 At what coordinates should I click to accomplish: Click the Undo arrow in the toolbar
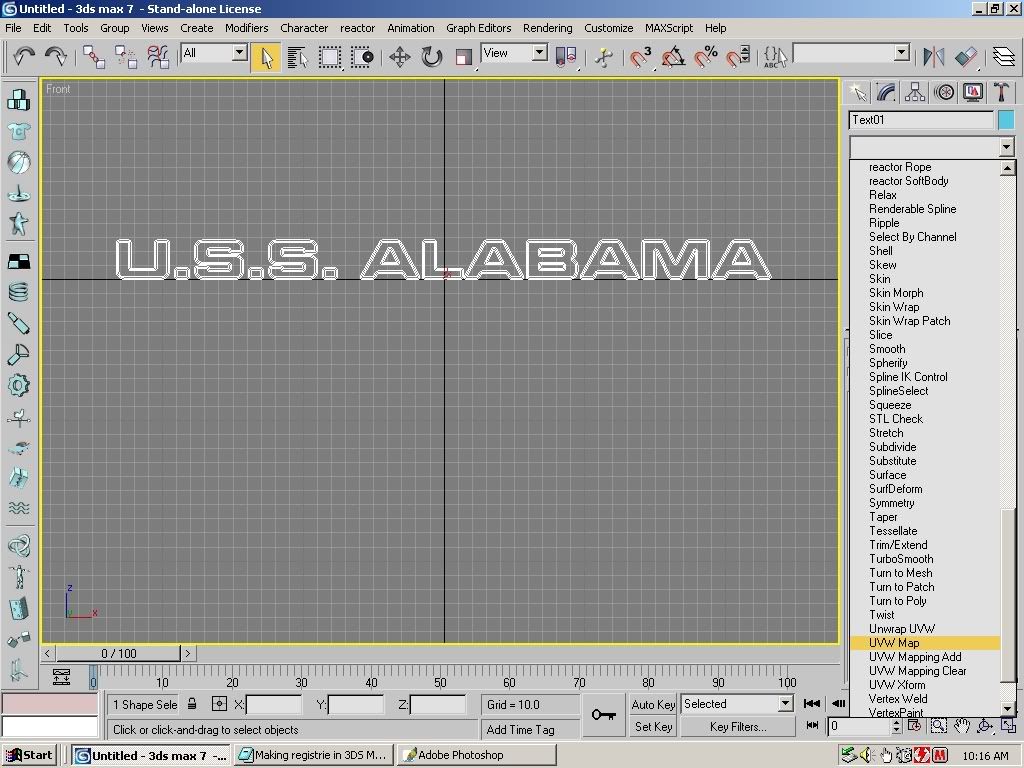click(x=24, y=56)
